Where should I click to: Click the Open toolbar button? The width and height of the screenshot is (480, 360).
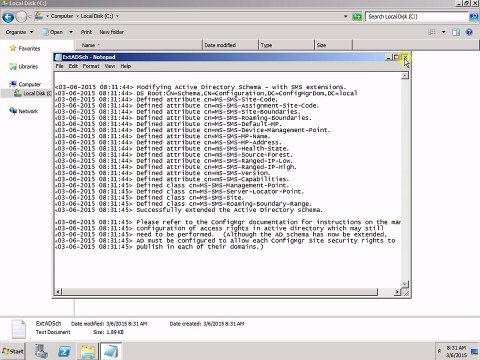click(52, 32)
